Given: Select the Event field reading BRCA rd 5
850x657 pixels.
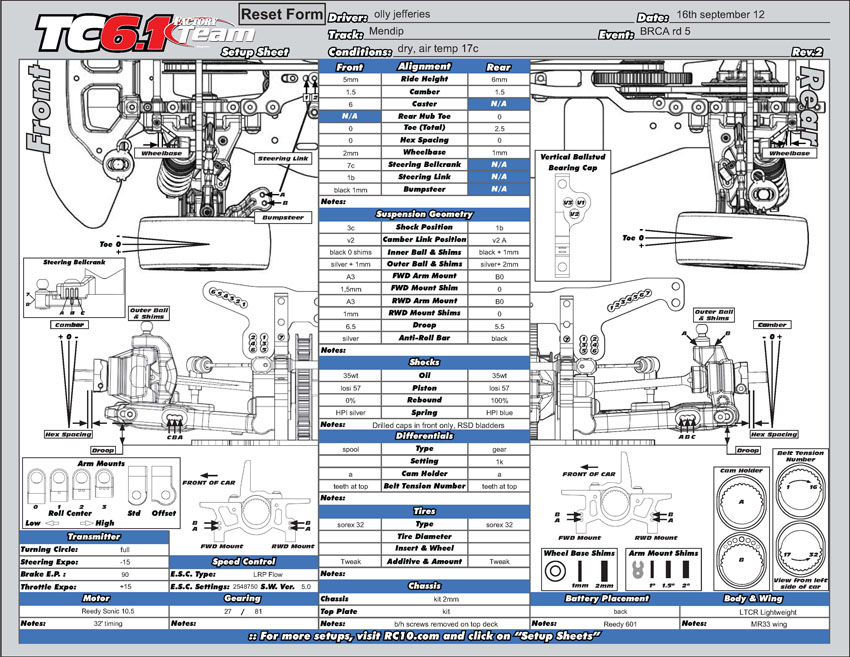Looking at the screenshot, I should [732, 32].
